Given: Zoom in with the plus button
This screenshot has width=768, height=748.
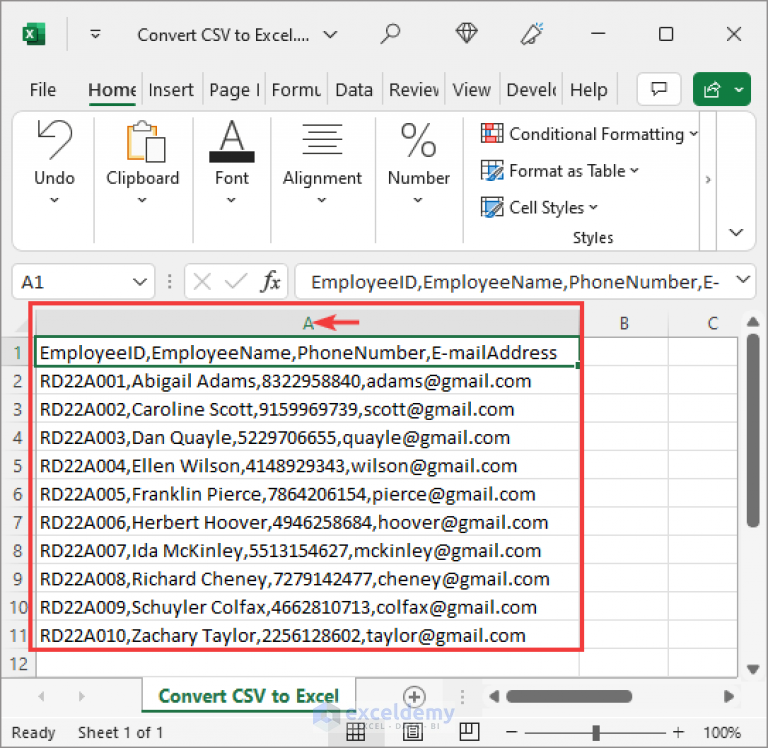Looking at the screenshot, I should (678, 732).
